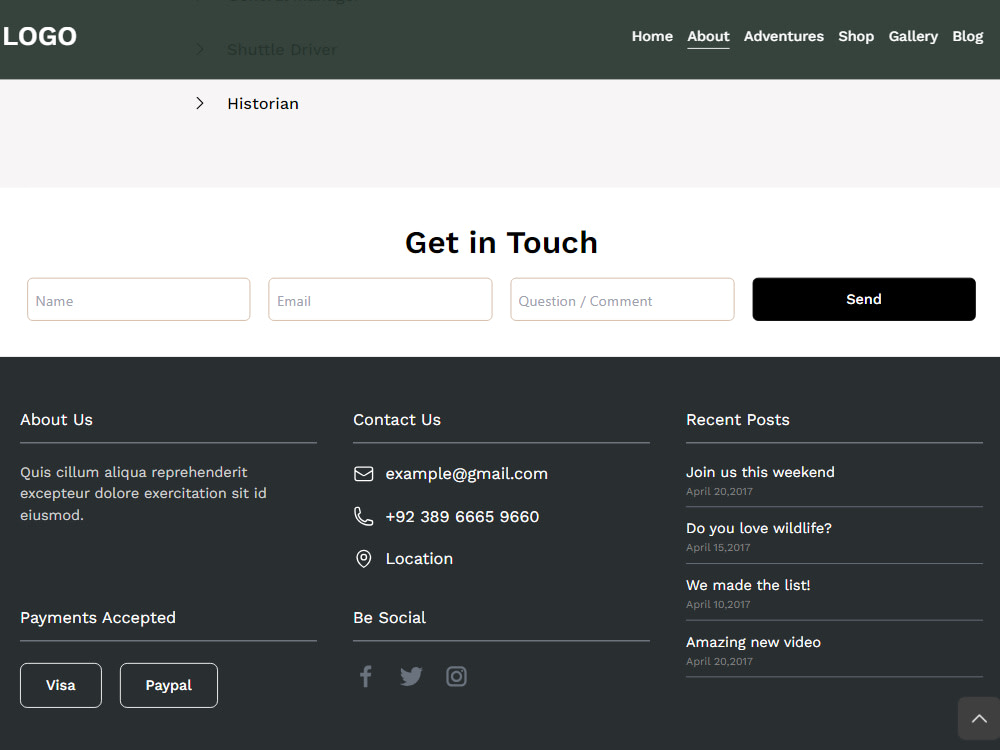Image resolution: width=1000 pixels, height=750 pixels.
Task: Open the Amazing new video post
Action: [753, 642]
